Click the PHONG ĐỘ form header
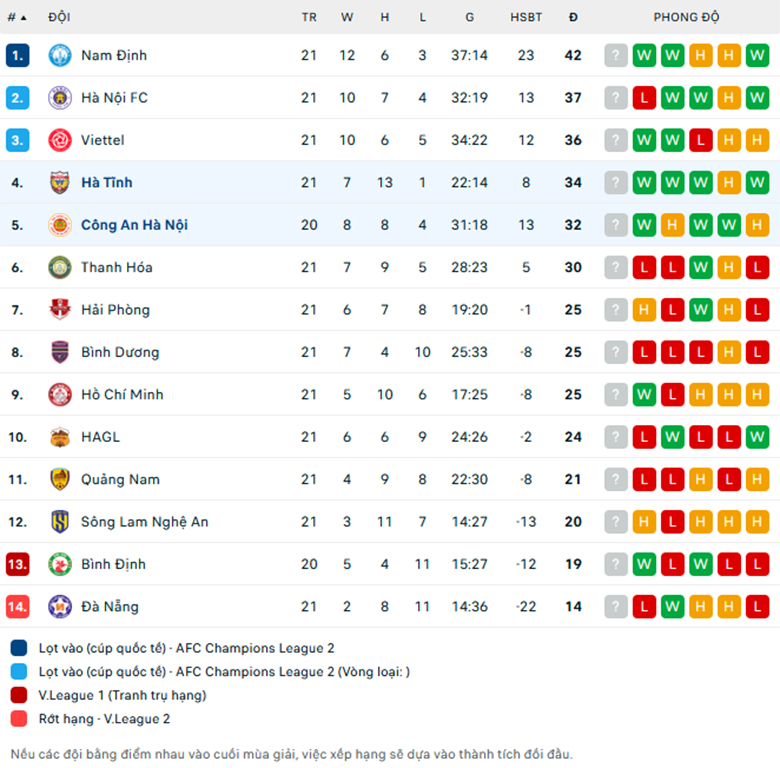Screen dimensions: 780x768 pos(686,17)
